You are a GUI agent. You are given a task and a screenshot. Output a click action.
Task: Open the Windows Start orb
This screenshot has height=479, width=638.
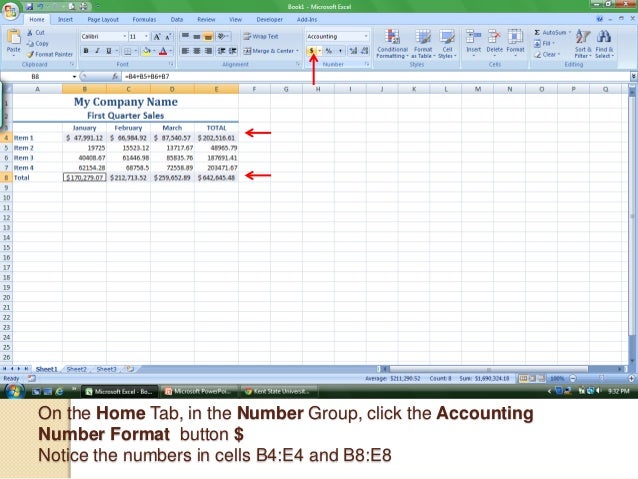pos(13,391)
